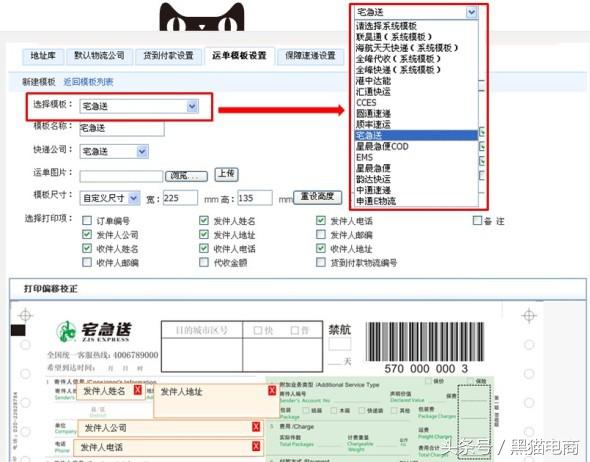Choose 圆通速递 in template list
Image resolution: width=590 pixels, height=462 pixels.
point(417,113)
